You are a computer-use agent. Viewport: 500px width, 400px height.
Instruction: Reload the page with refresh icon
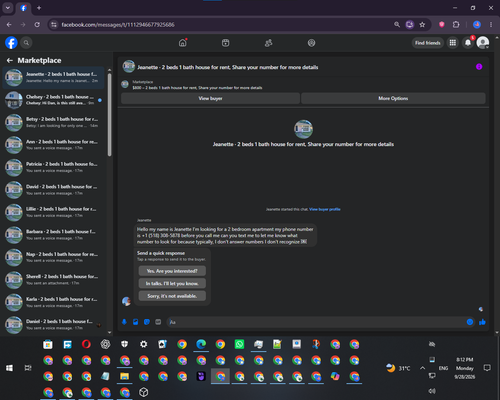pyautogui.click(x=37, y=25)
